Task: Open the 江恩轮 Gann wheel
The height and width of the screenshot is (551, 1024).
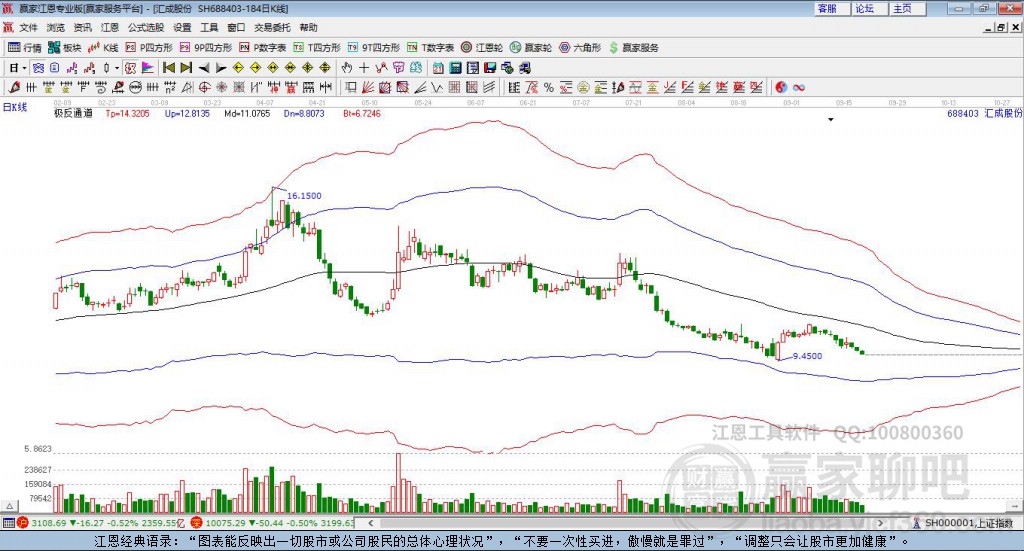Action: (482, 48)
